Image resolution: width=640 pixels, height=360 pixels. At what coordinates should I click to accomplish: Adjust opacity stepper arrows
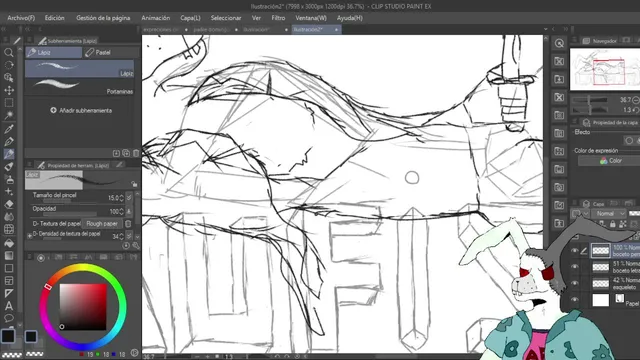point(121,211)
